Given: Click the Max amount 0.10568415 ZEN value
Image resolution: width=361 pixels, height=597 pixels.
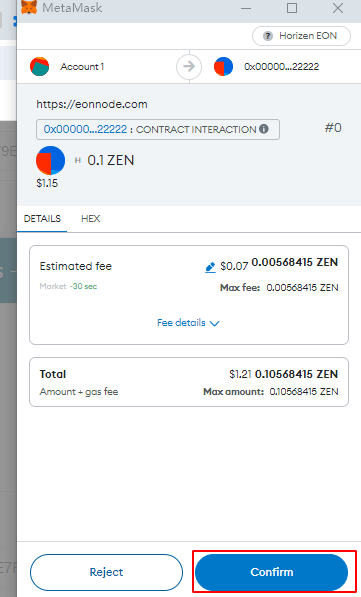Looking at the screenshot, I should pyautogui.click(x=304, y=391).
